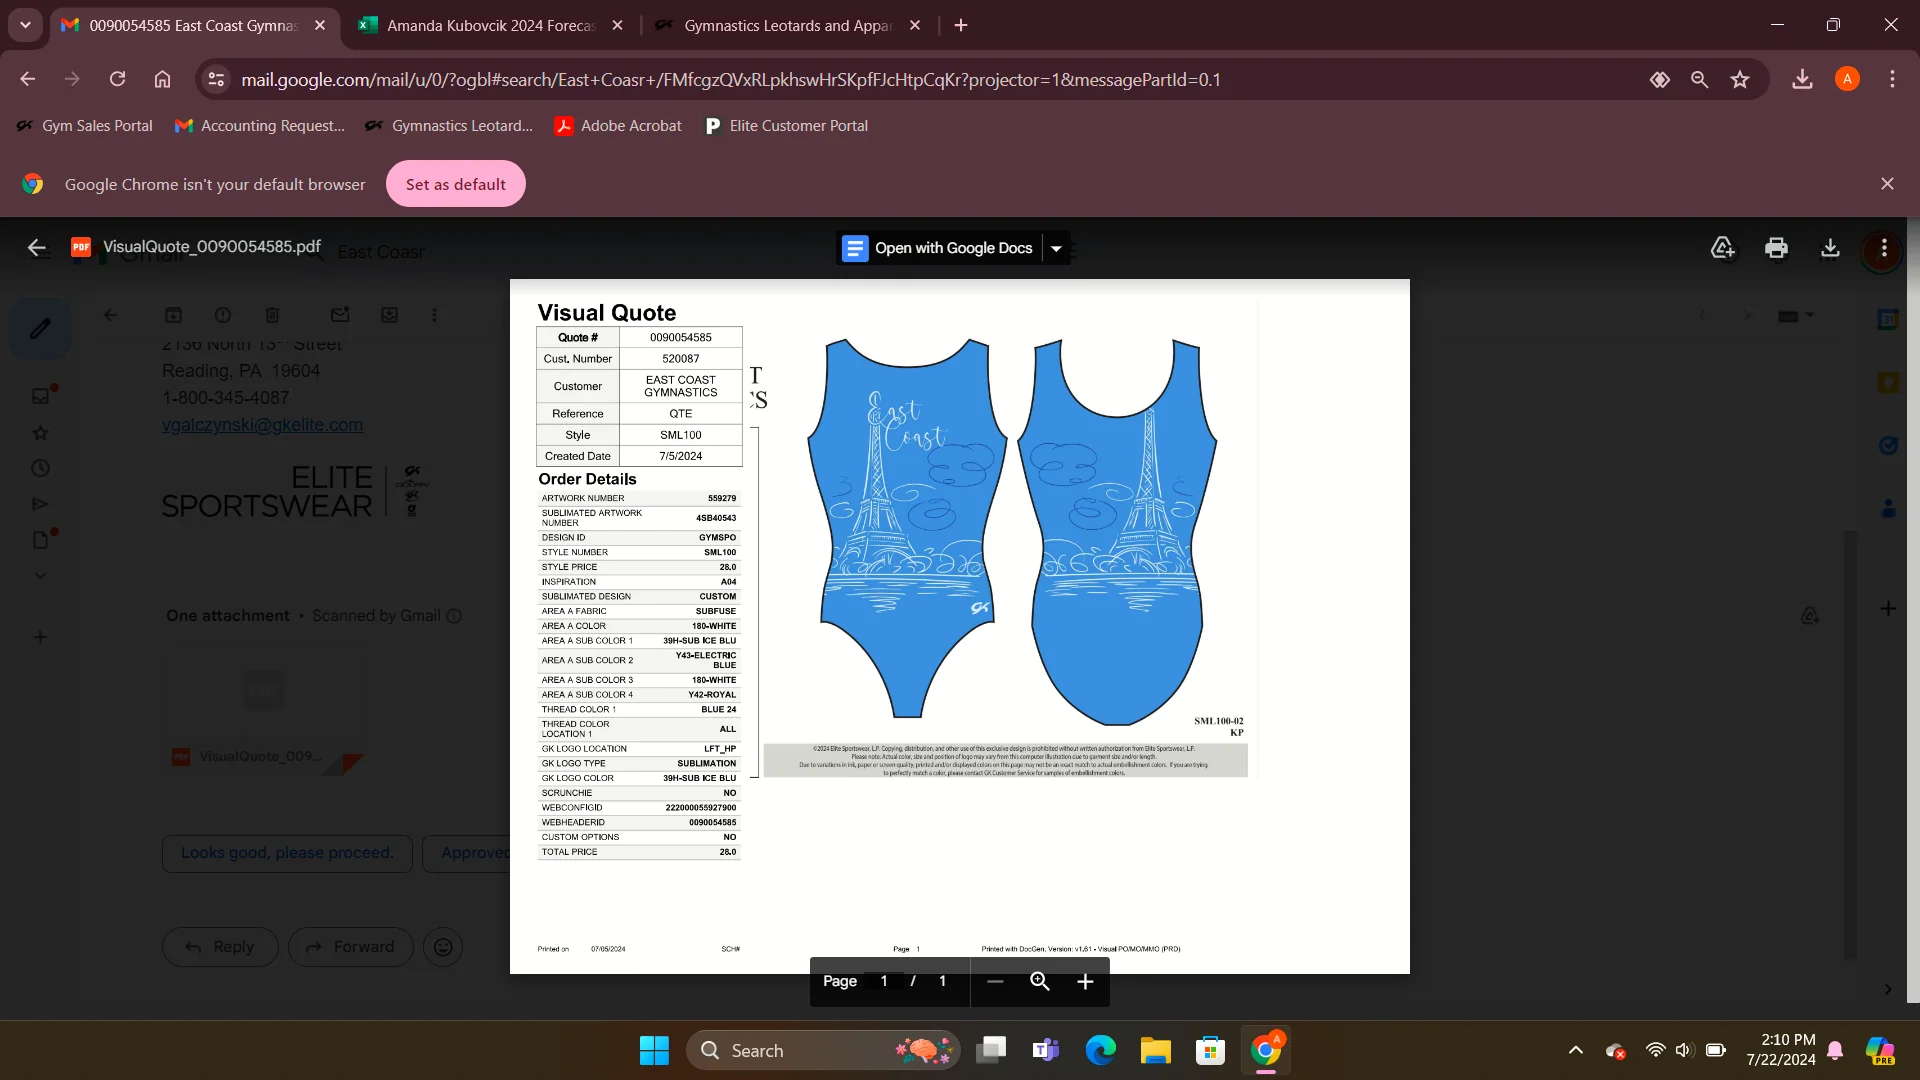This screenshot has height=1080, width=1920.
Task: Switch to East Coast Gymnastics Gmail tab
Action: click(x=193, y=25)
